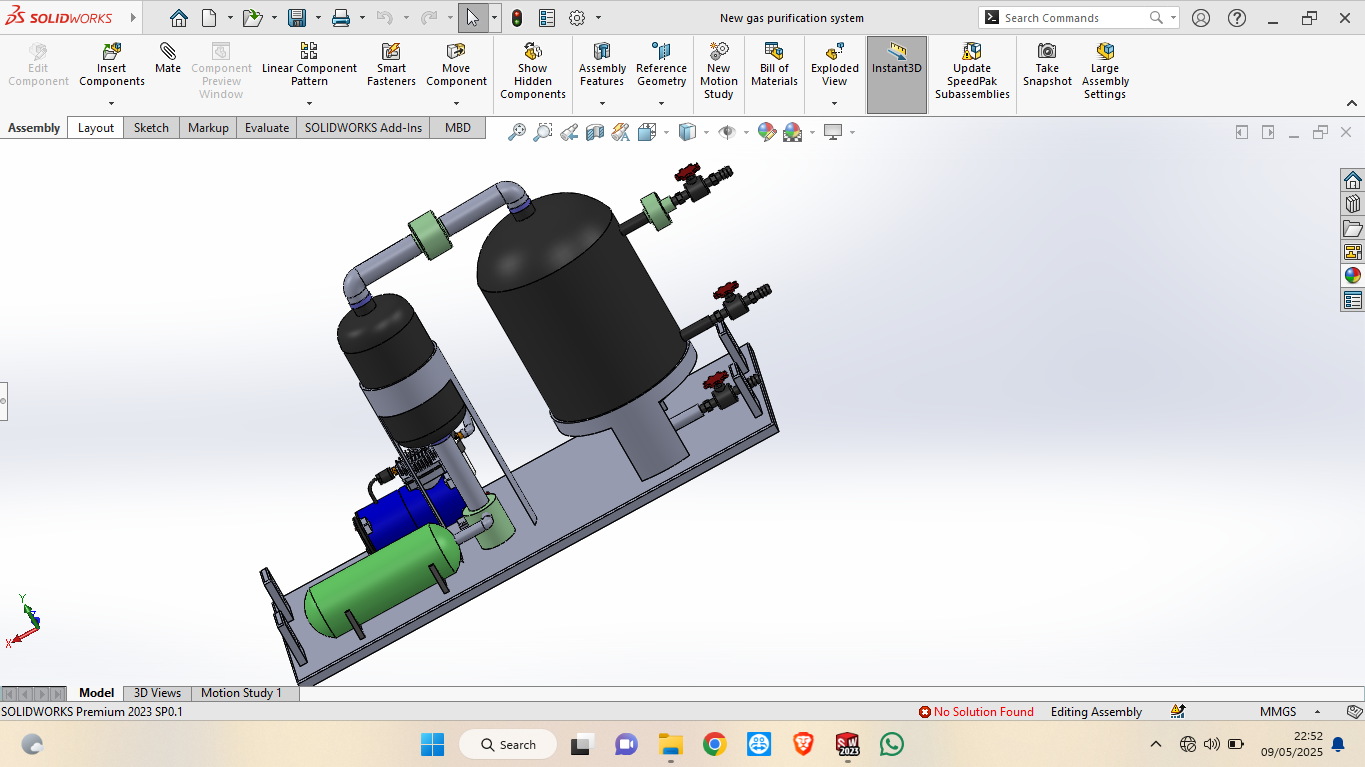This screenshot has width=1365, height=767.
Task: Click Show Hidden Components
Action: (x=533, y=71)
